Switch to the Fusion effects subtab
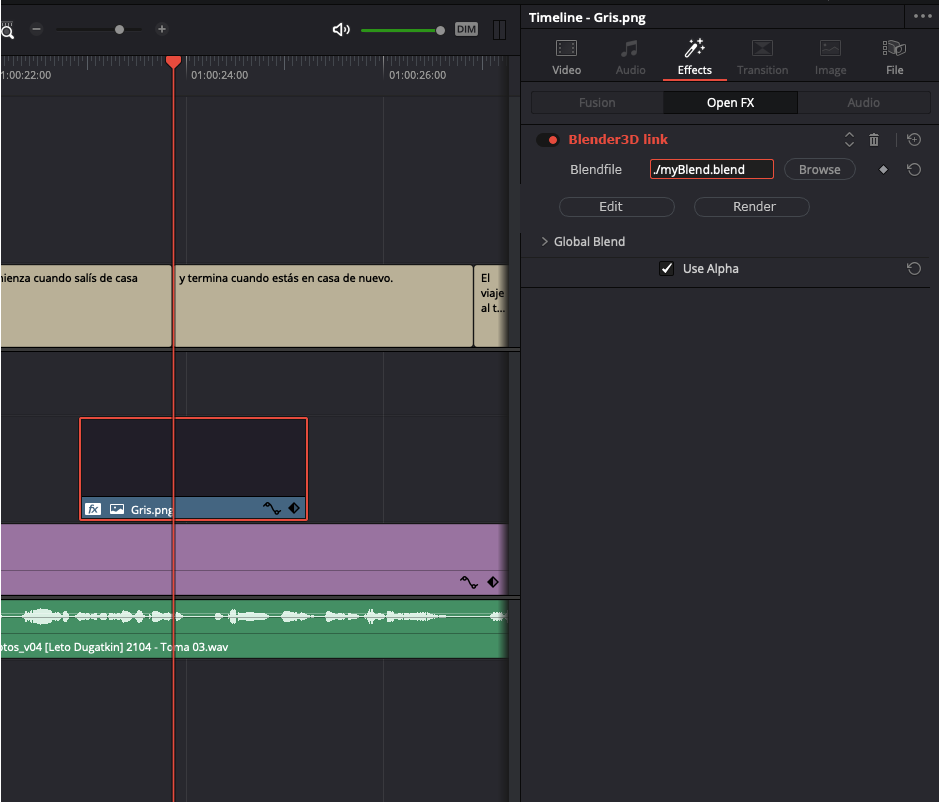This screenshot has height=802, width=939. tap(597, 102)
